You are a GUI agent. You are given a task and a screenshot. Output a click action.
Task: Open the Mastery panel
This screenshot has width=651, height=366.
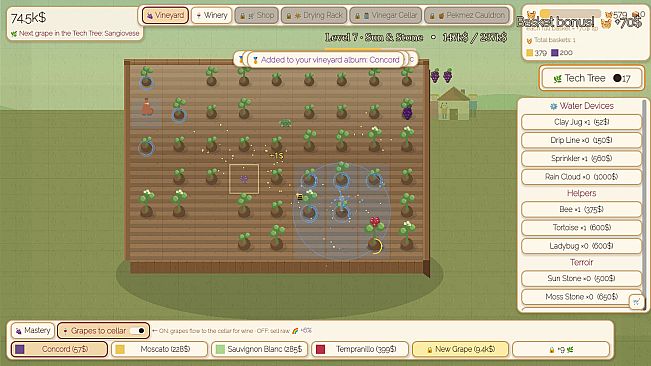tap(33, 331)
